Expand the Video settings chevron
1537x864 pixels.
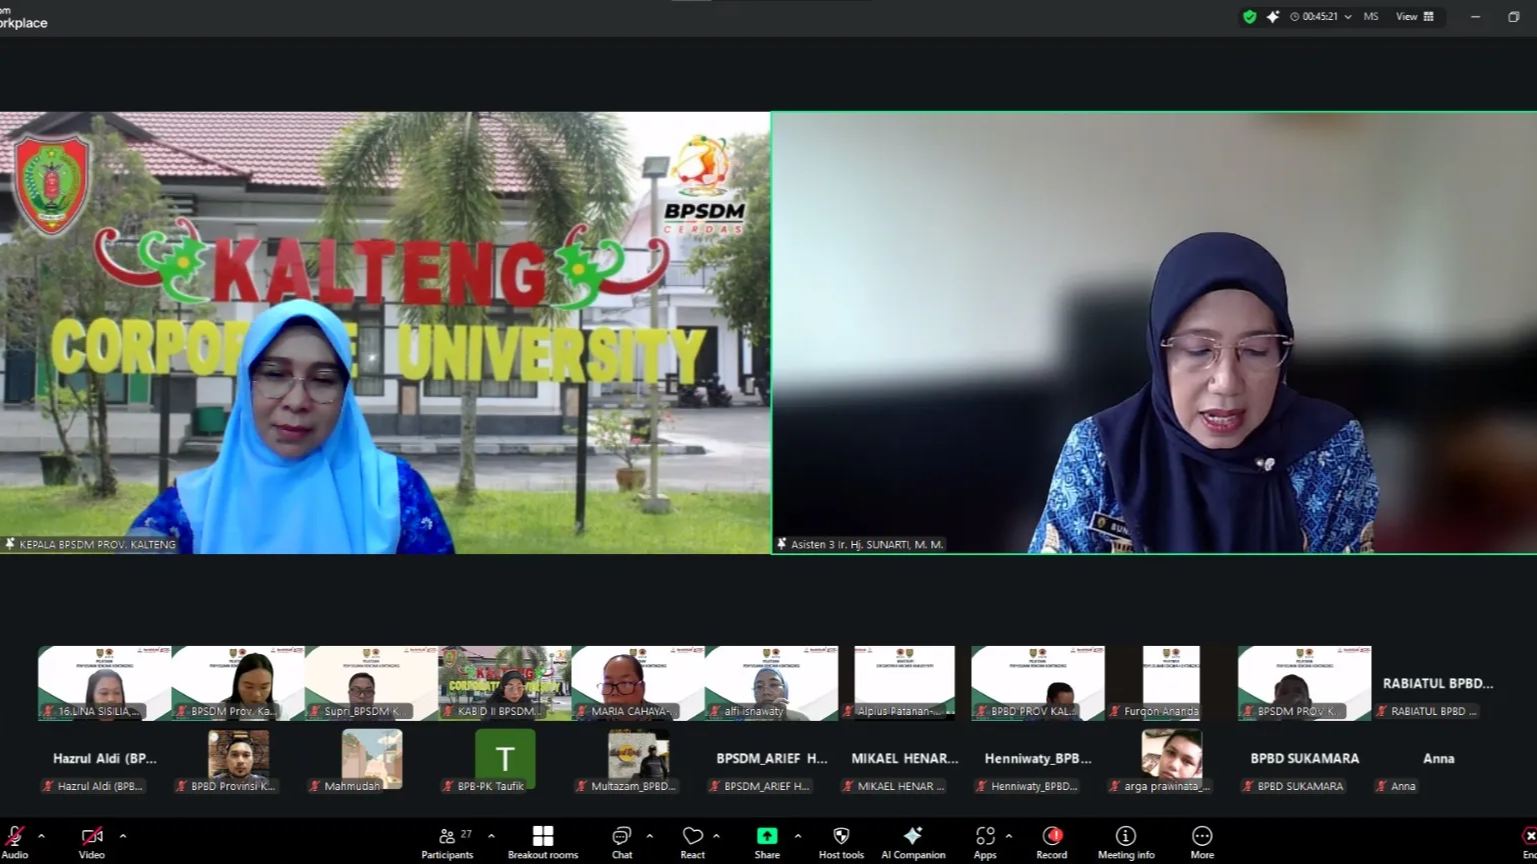pos(122,835)
